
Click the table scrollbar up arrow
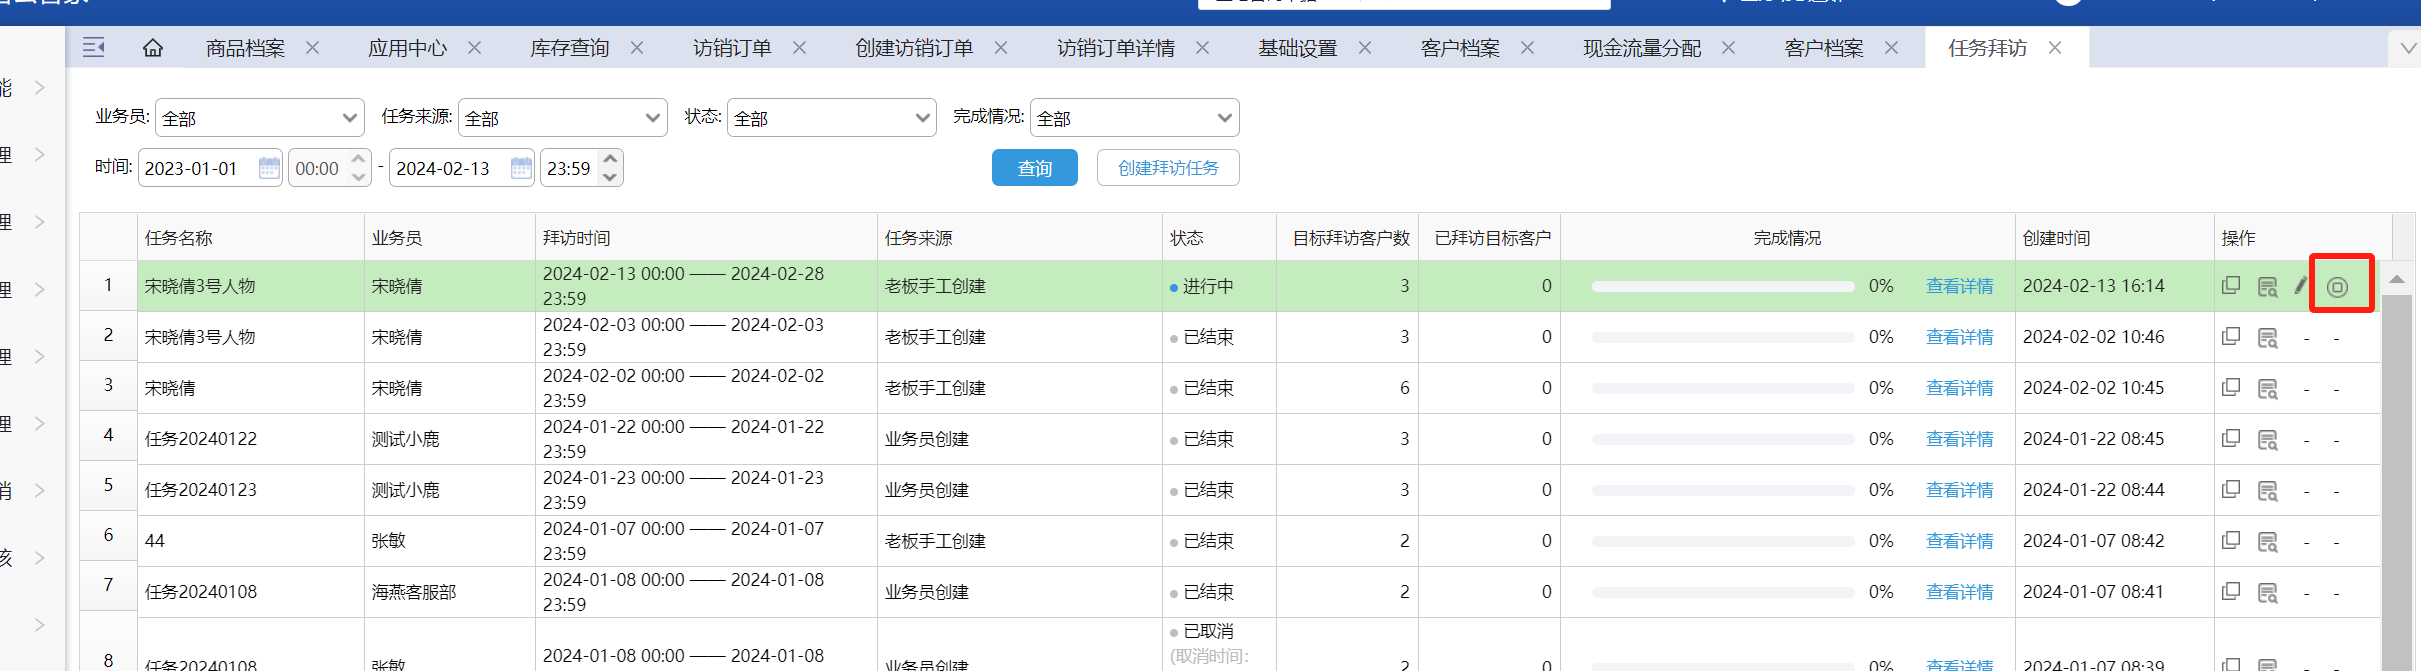pyautogui.click(x=2396, y=279)
